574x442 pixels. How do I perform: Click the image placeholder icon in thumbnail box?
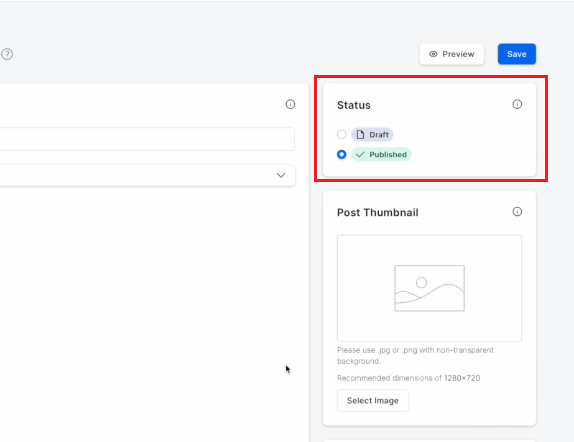pos(429,288)
